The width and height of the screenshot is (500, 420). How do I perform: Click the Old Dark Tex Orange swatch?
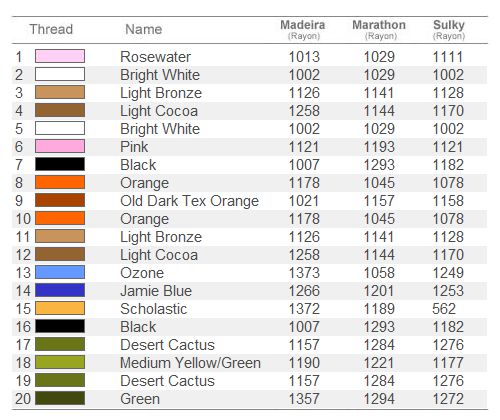[60, 200]
